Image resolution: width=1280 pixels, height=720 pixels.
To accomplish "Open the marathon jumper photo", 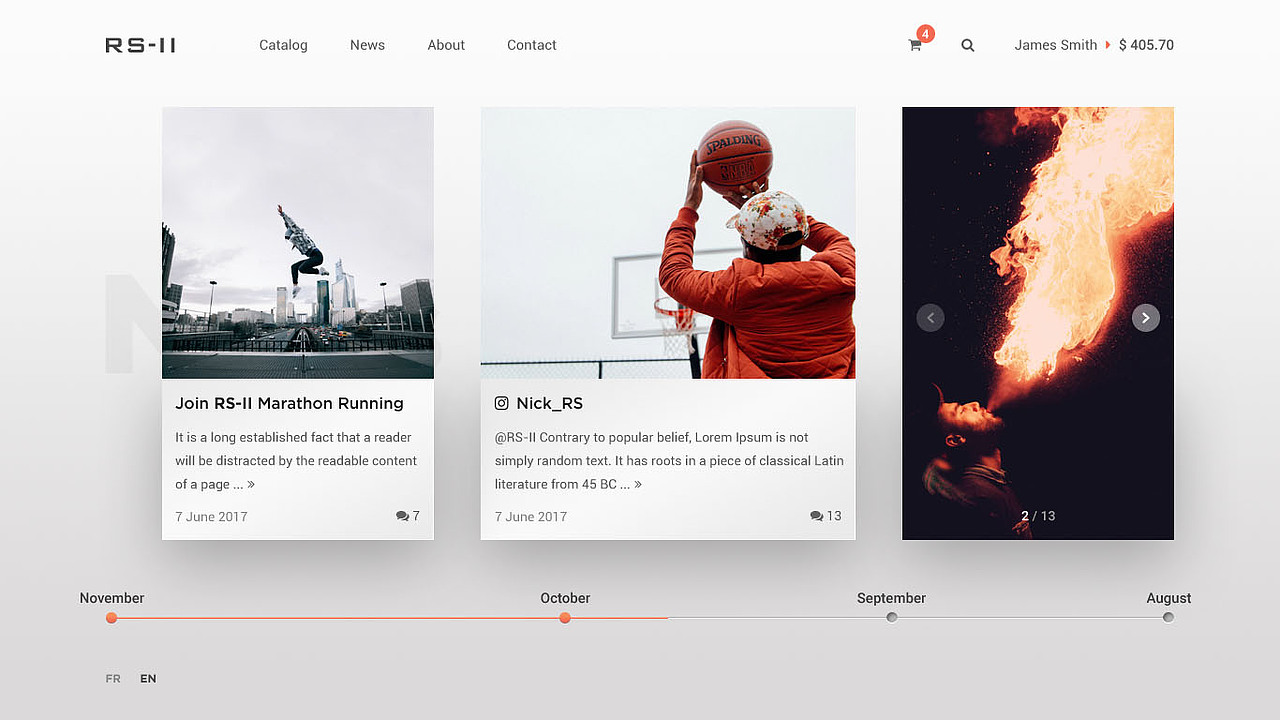I will click(298, 243).
